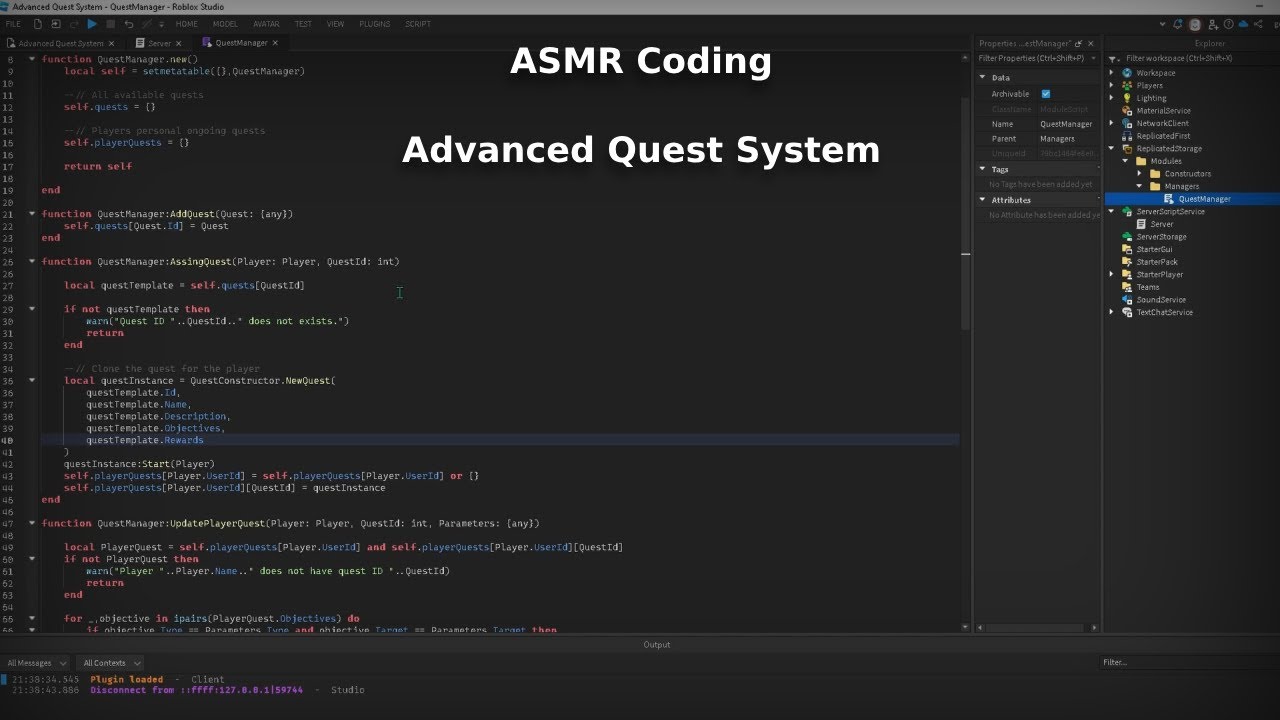Image resolution: width=1280 pixels, height=720 pixels.
Task: Click the invite collaborators person-plus icon
Action: click(1211, 24)
